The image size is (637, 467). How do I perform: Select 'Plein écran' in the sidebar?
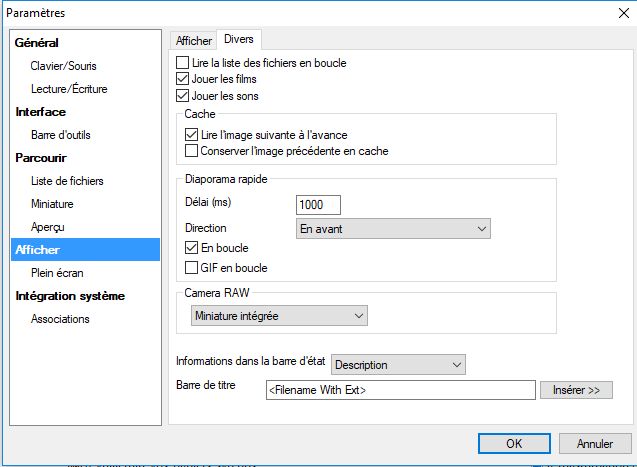pyautogui.click(x=57, y=272)
